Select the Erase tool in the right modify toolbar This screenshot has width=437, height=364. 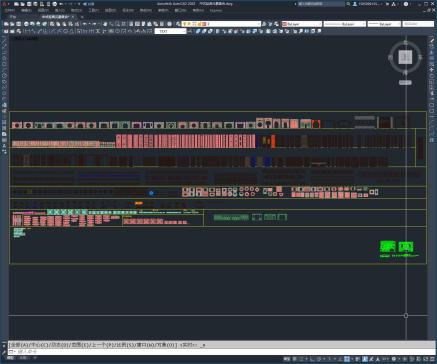pyautogui.click(x=432, y=40)
